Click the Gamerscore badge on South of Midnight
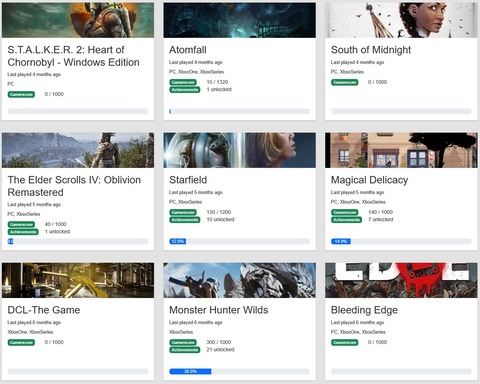This screenshot has height=384, width=480. (345, 82)
